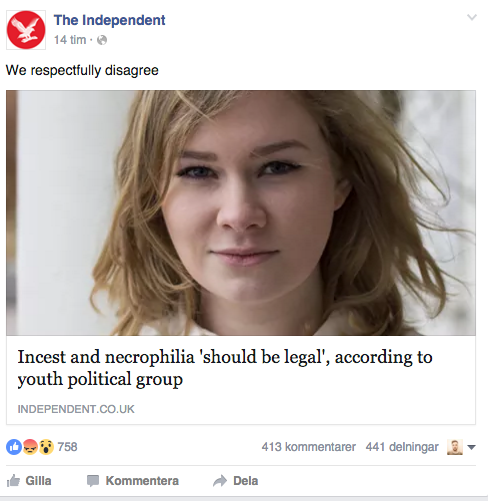Click the blue Like reaction icon

[14, 447]
